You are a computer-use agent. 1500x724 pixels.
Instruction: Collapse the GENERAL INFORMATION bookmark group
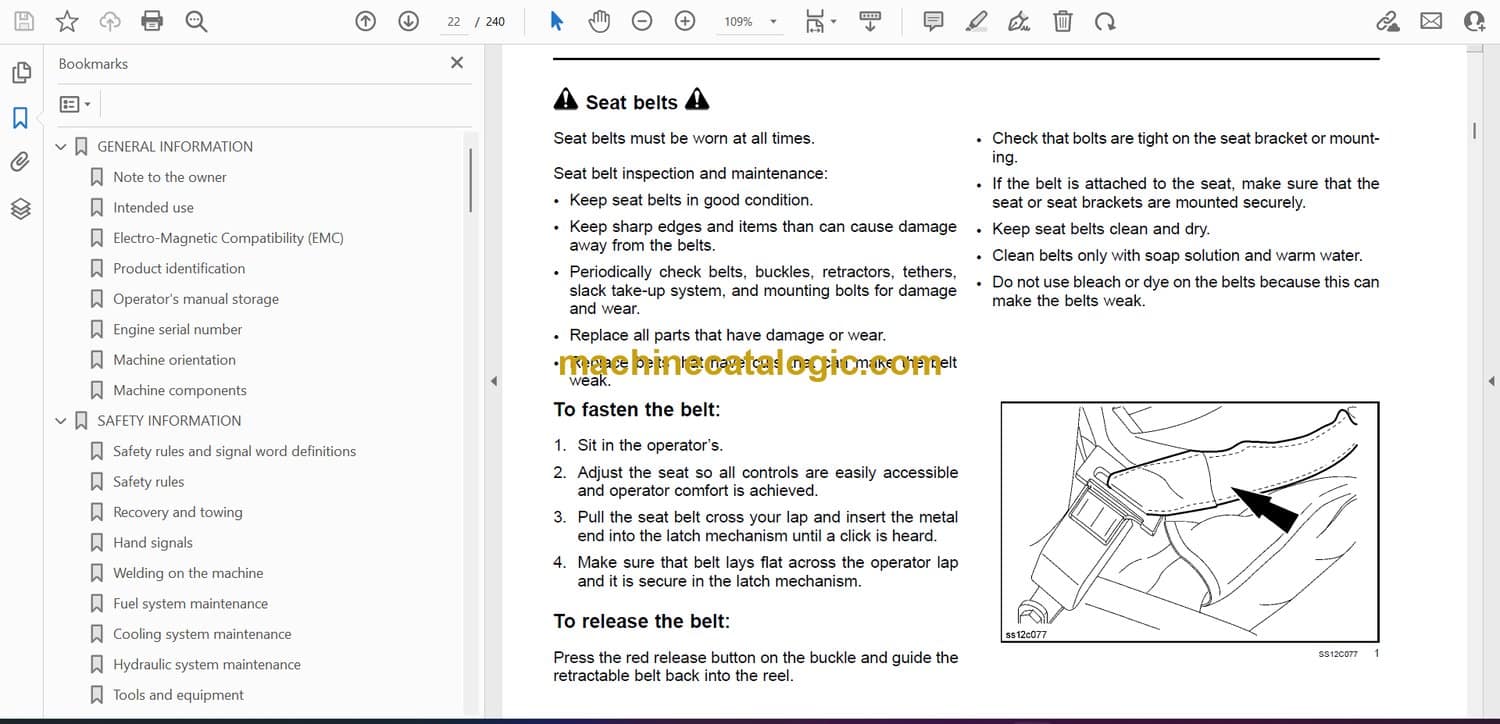(x=61, y=147)
